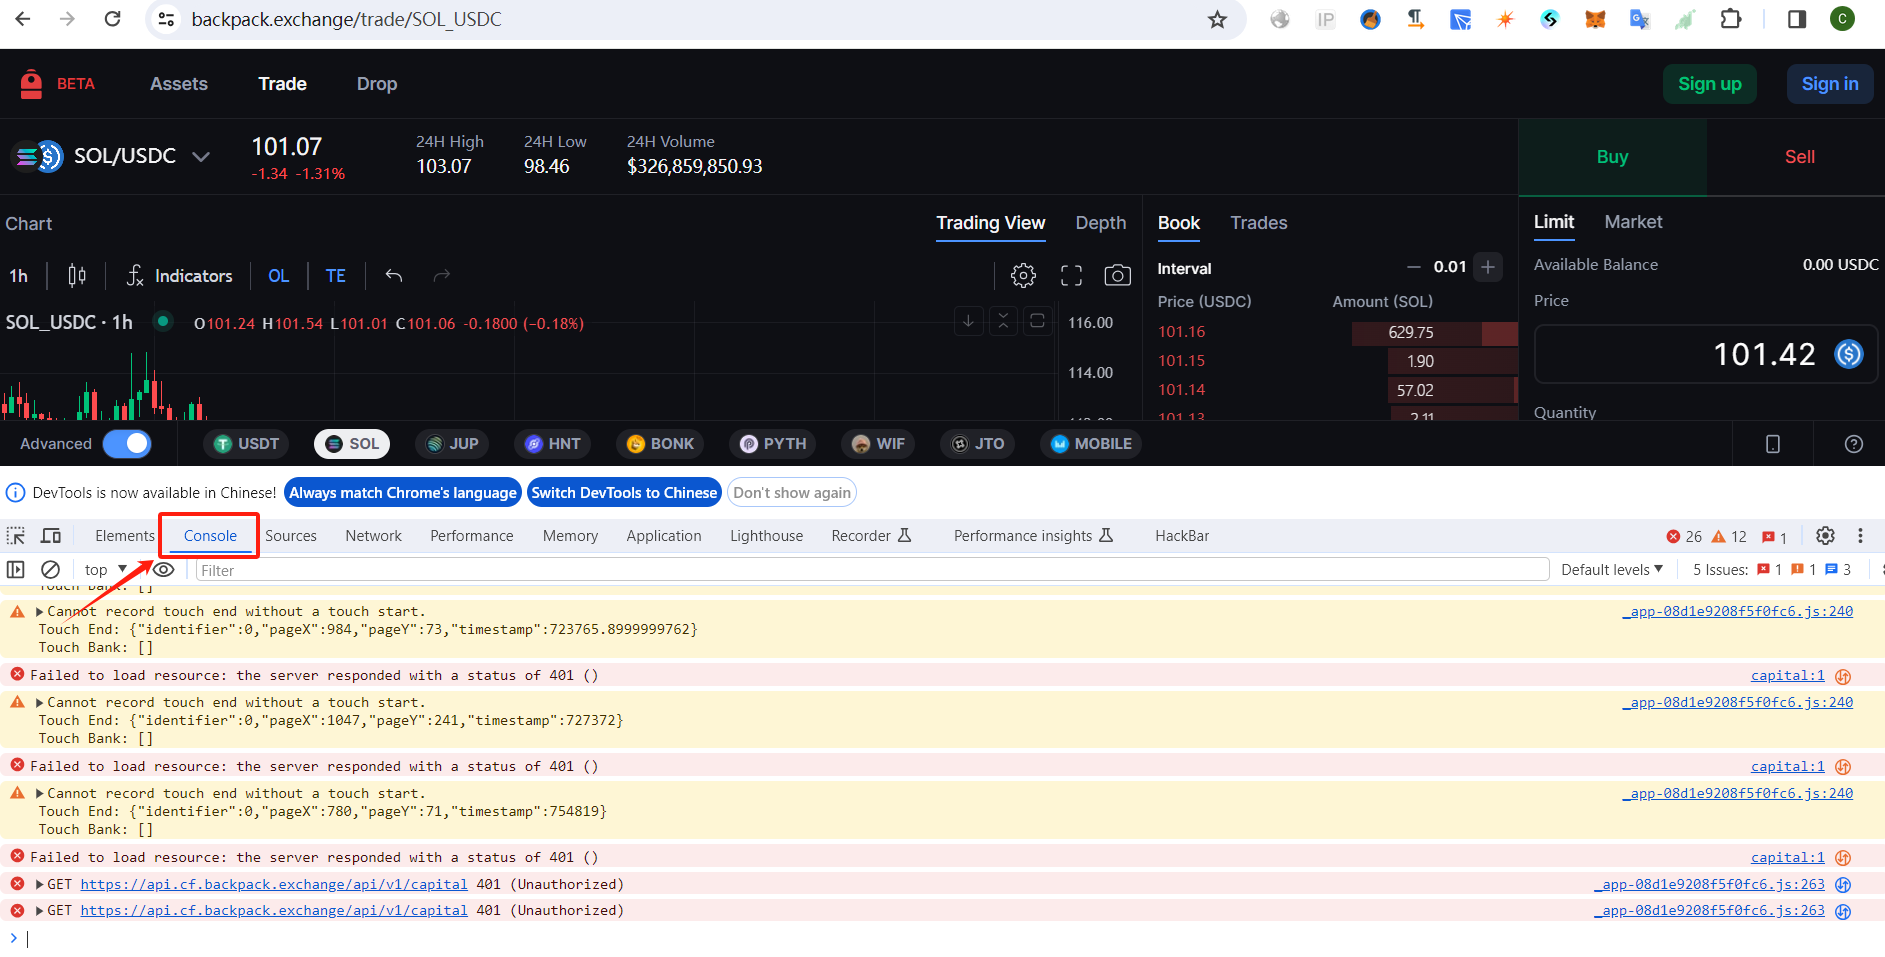Viewport: 1885px width, 957px height.
Task: Click the browser address bar URL
Action: 346,19
